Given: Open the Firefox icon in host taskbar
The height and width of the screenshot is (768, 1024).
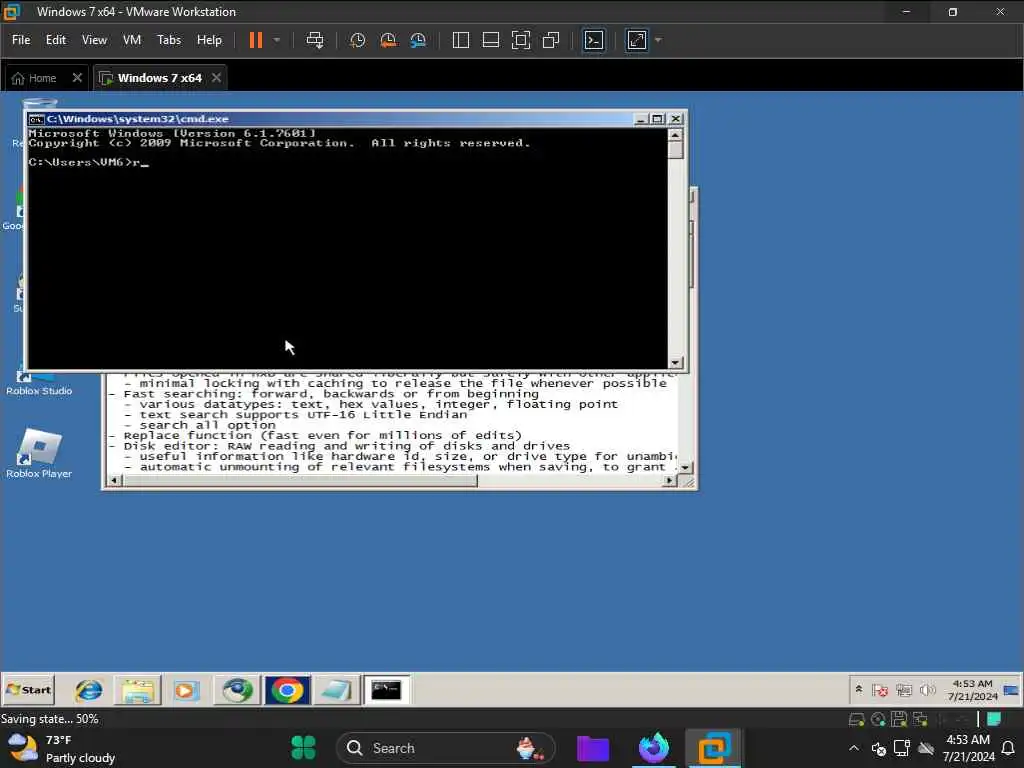Looking at the screenshot, I should coord(654,748).
